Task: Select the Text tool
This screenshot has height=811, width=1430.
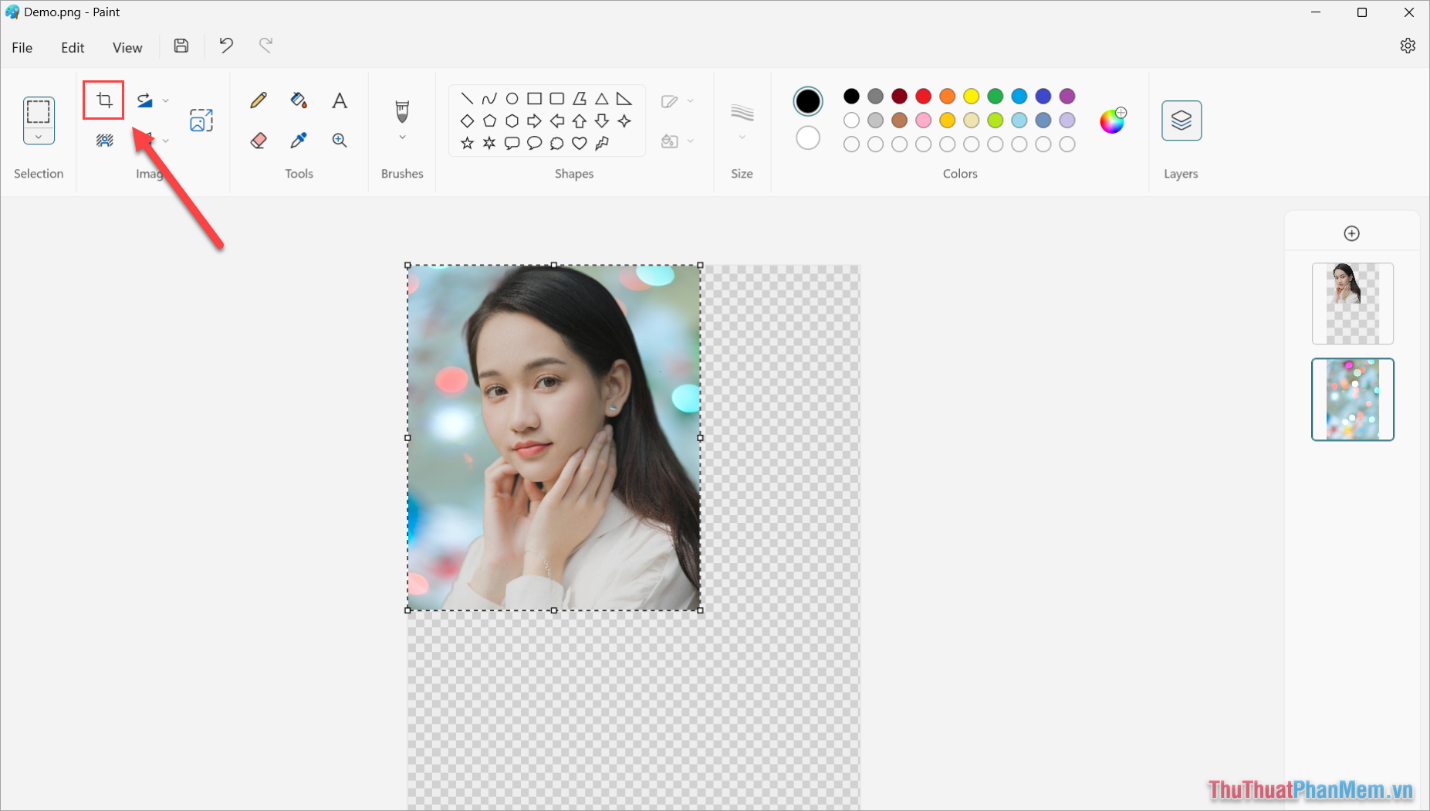Action: (339, 100)
